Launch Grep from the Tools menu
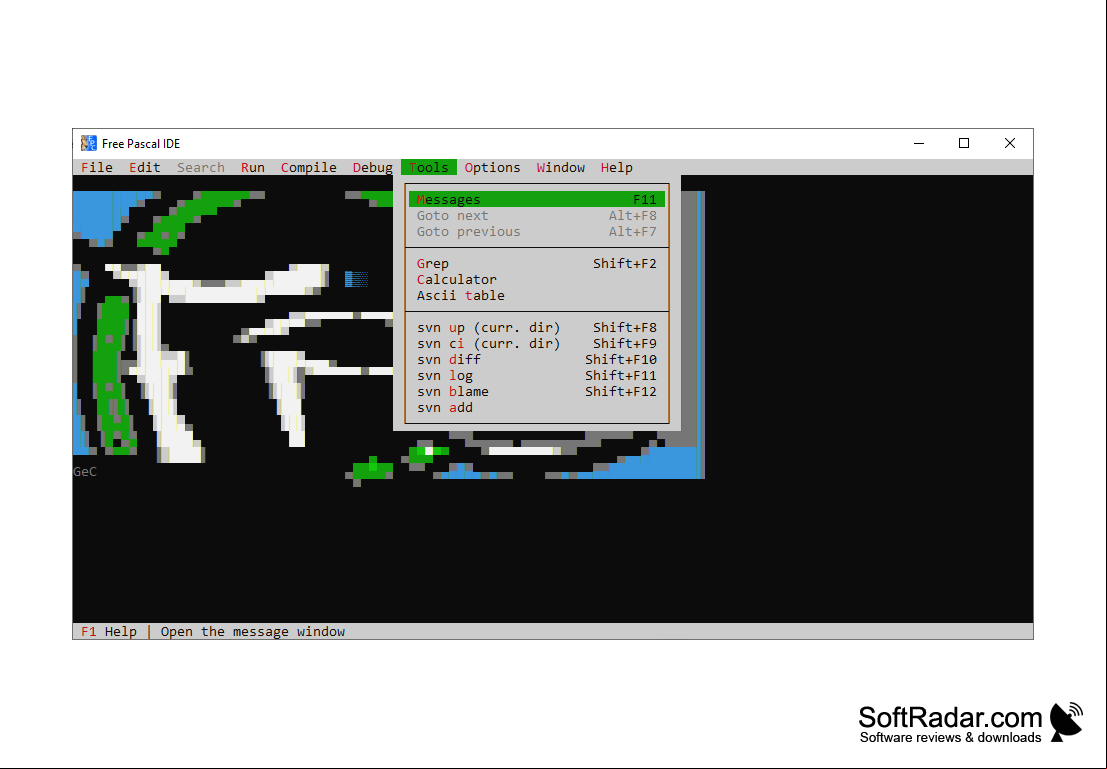This screenshot has height=769, width=1107. pyautogui.click(x=537, y=263)
